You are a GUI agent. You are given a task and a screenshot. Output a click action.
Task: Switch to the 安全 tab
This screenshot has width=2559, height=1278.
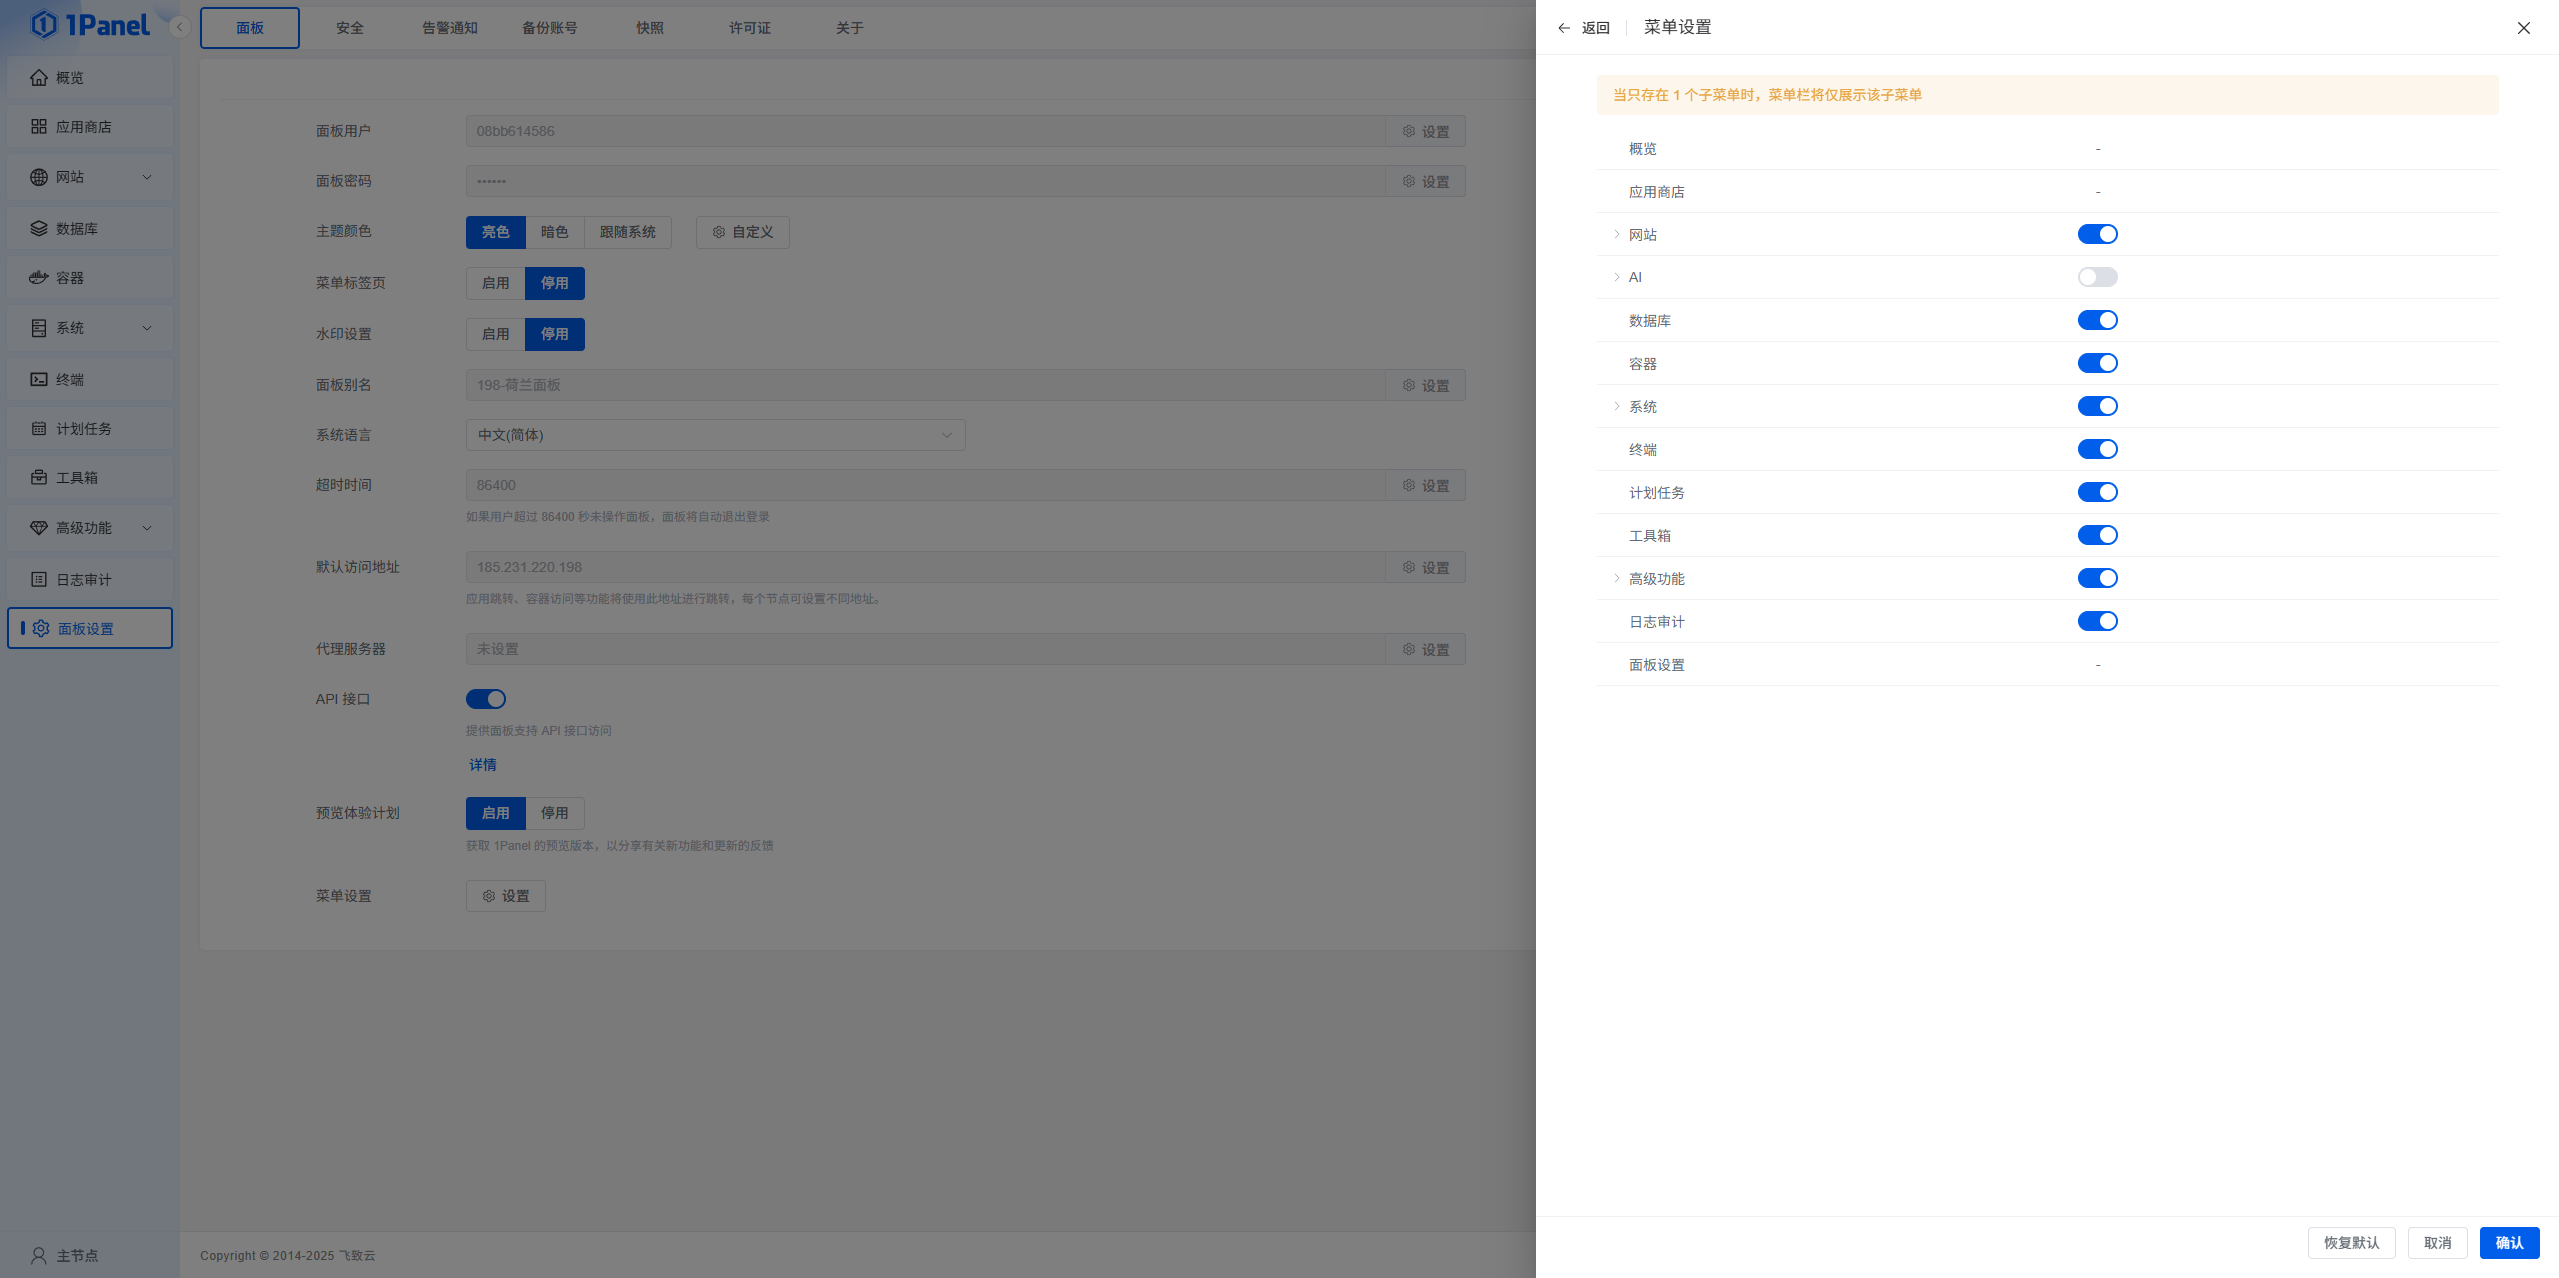click(x=350, y=28)
